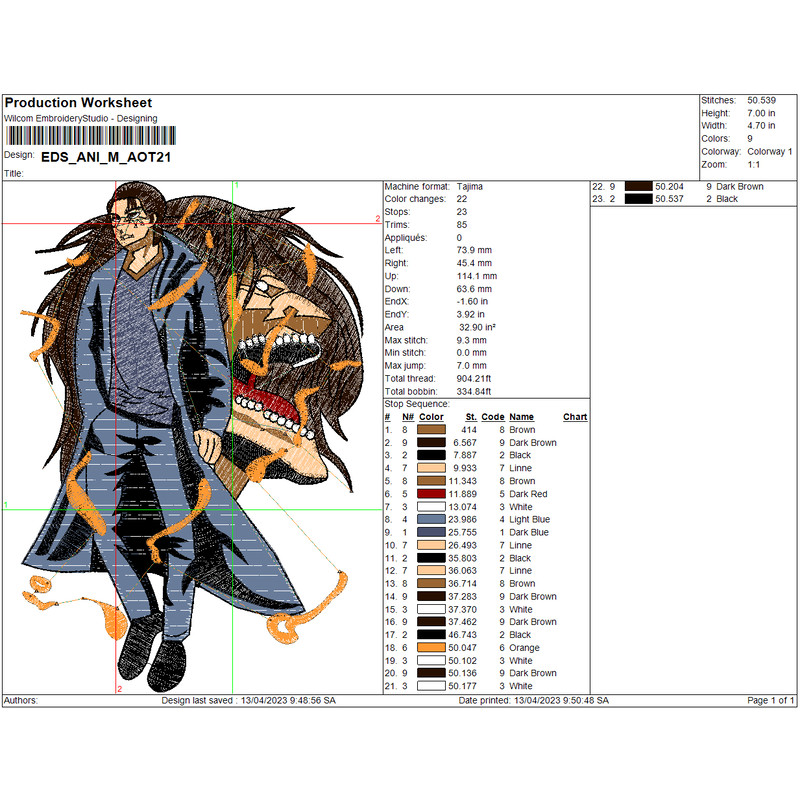Click the barcode under the worksheet title
The height and width of the screenshot is (800, 800).
point(94,137)
